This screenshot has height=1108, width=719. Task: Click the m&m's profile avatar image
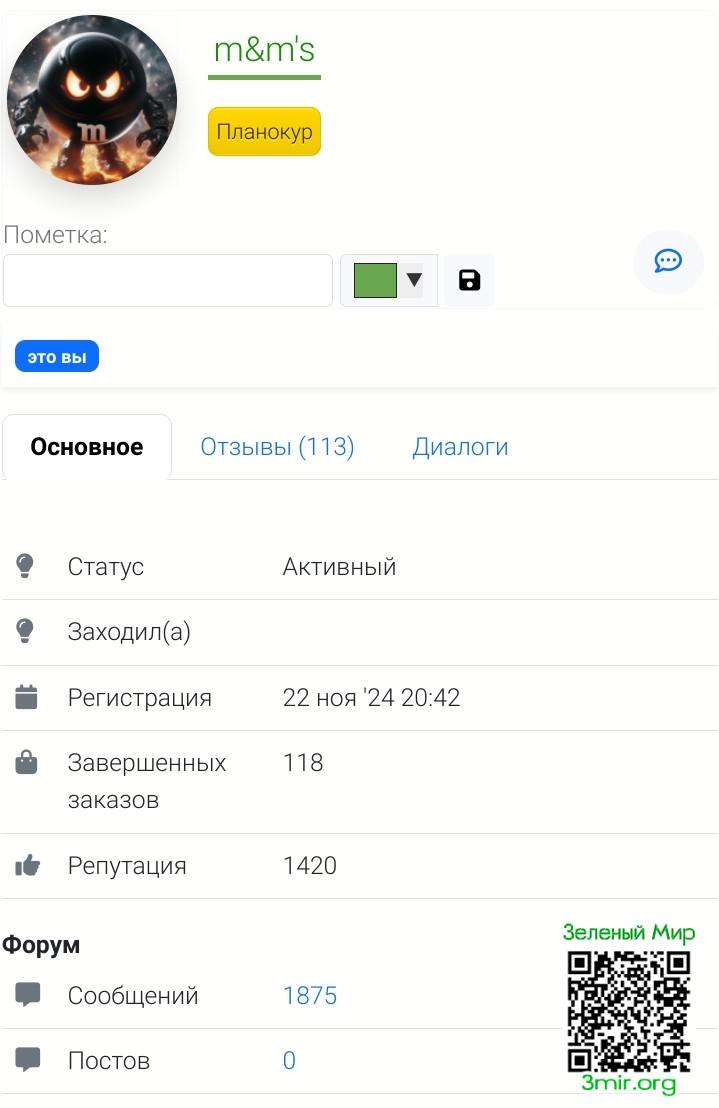click(x=92, y=100)
